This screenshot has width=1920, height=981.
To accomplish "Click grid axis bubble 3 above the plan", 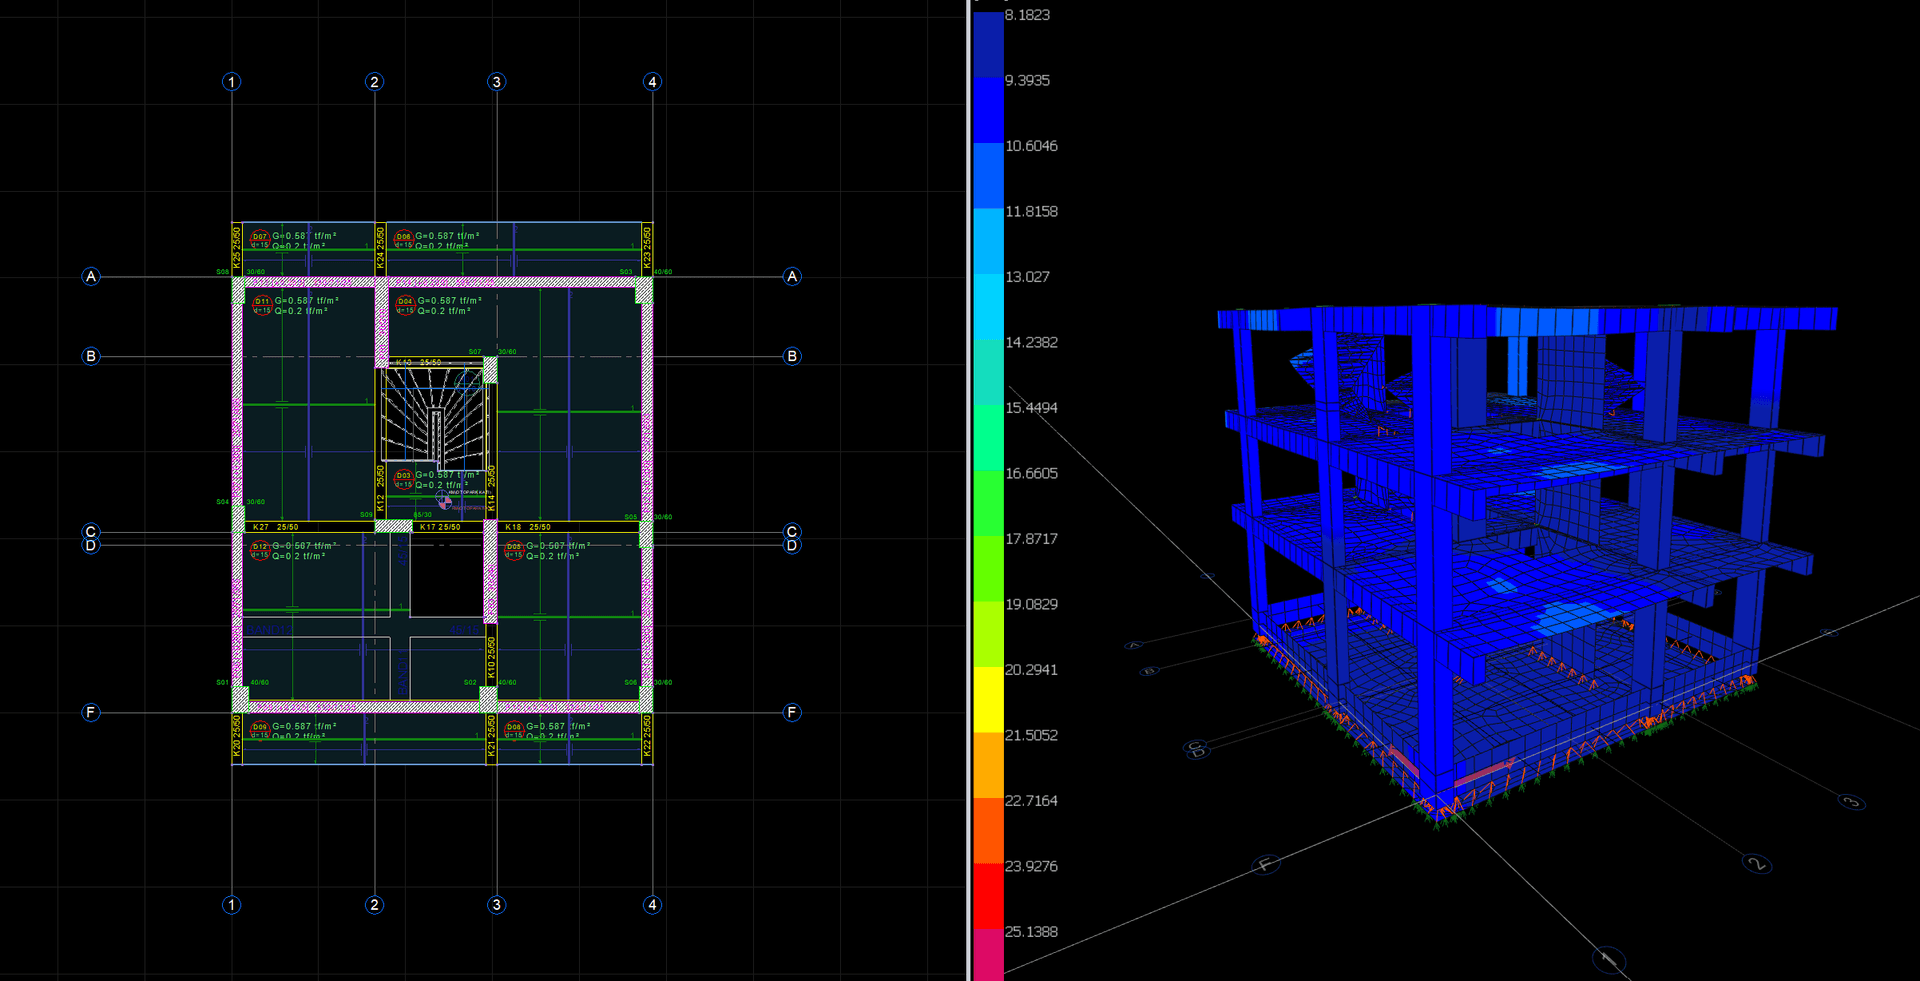I will pos(497,82).
